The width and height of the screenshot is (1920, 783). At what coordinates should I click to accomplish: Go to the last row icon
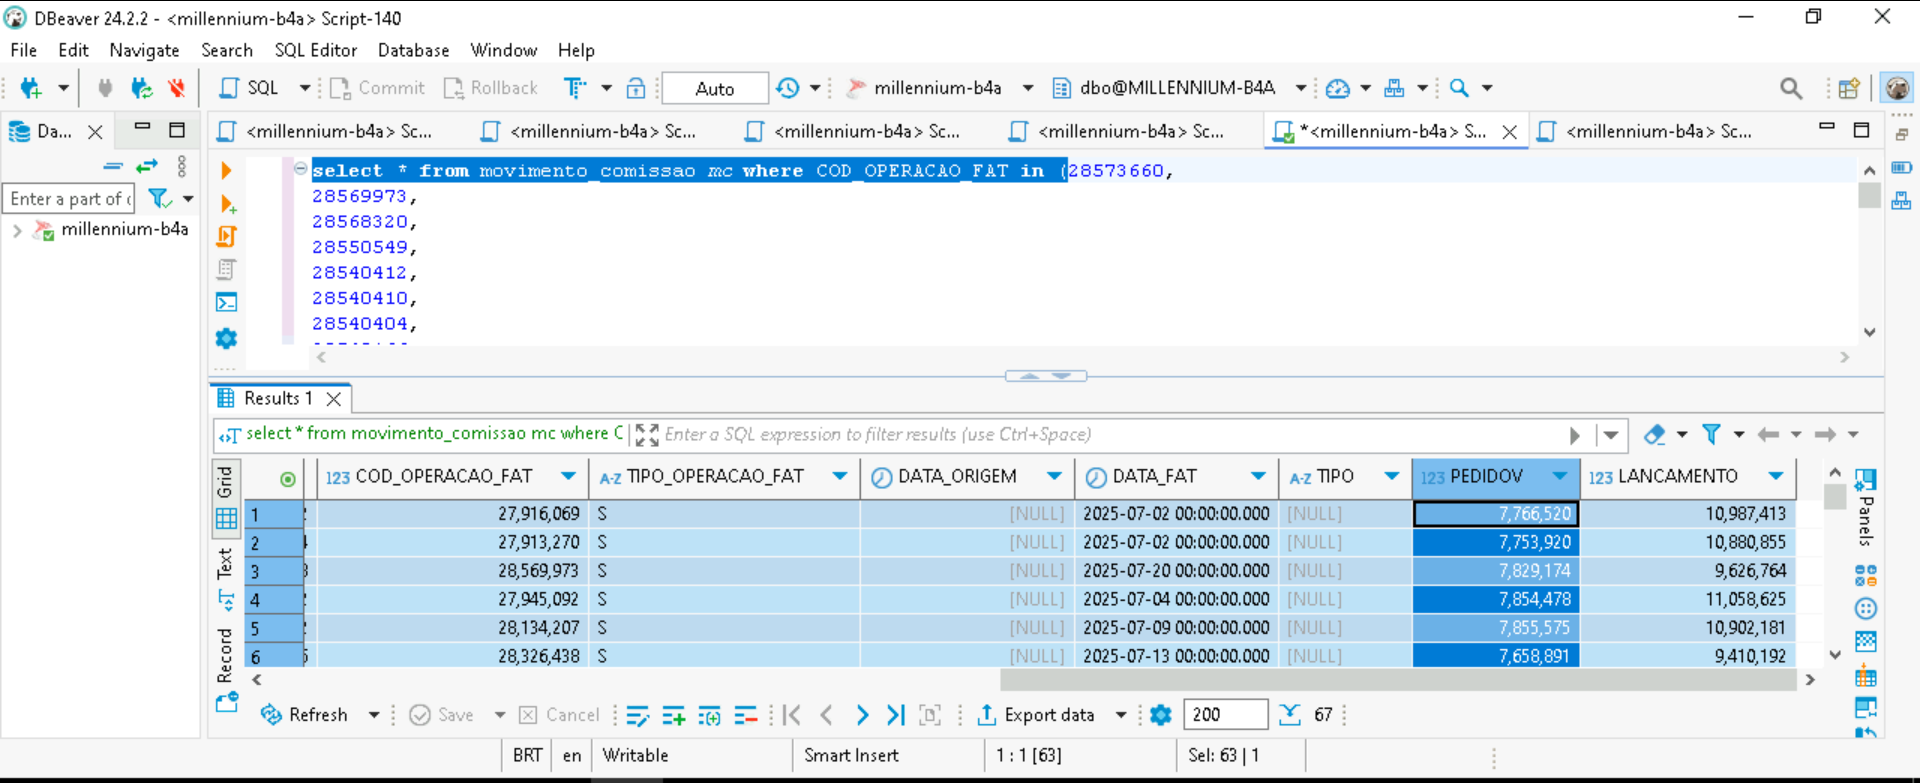896,715
